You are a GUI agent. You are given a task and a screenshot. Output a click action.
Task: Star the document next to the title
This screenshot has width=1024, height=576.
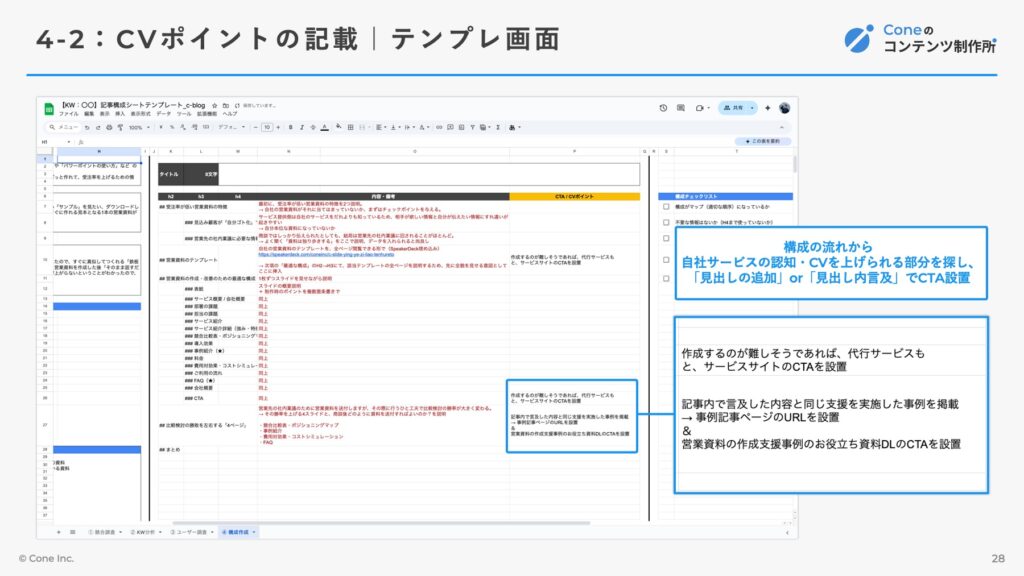coord(215,105)
